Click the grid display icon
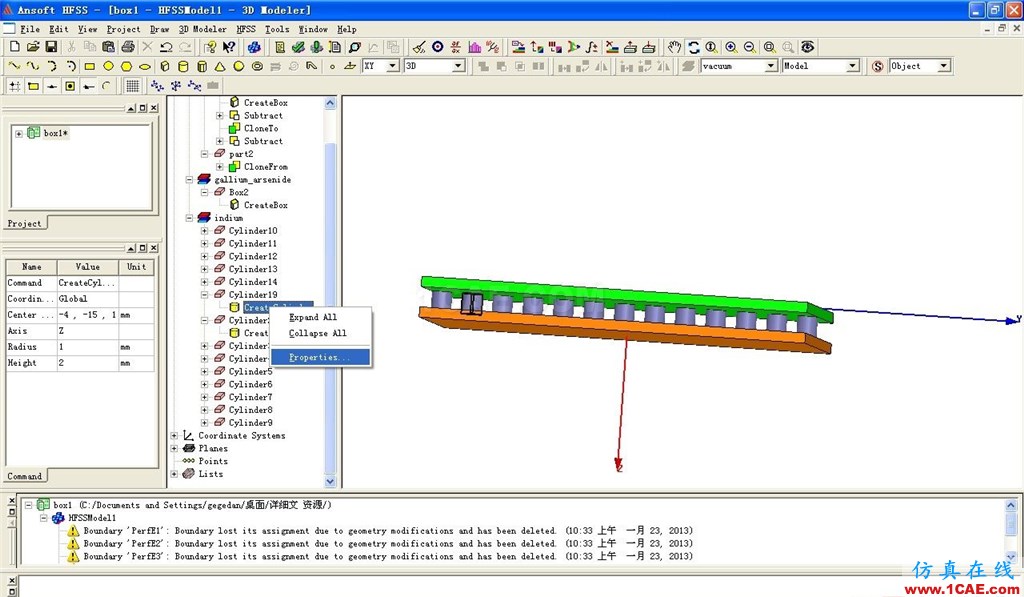1024x597 pixels. [x=133, y=86]
